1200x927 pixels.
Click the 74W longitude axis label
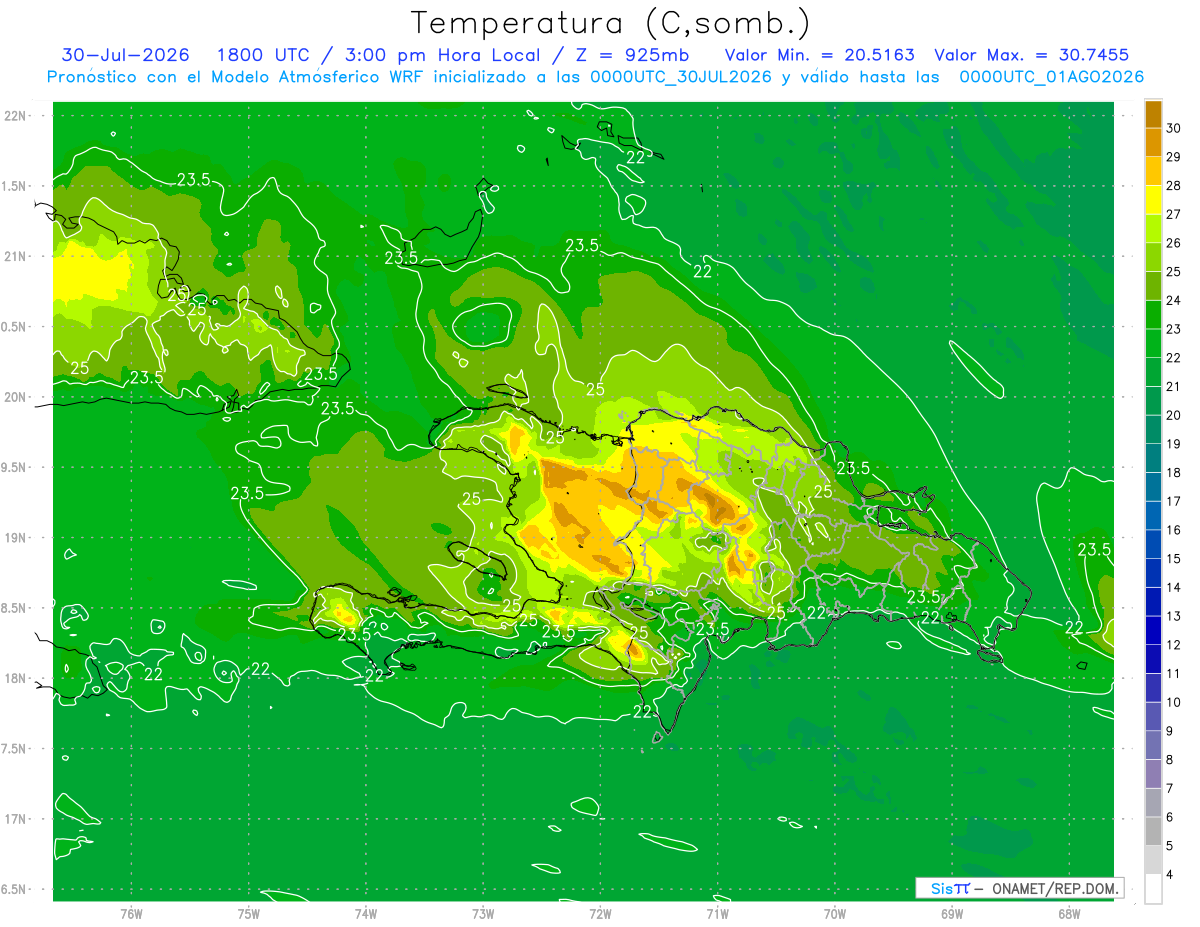click(365, 914)
